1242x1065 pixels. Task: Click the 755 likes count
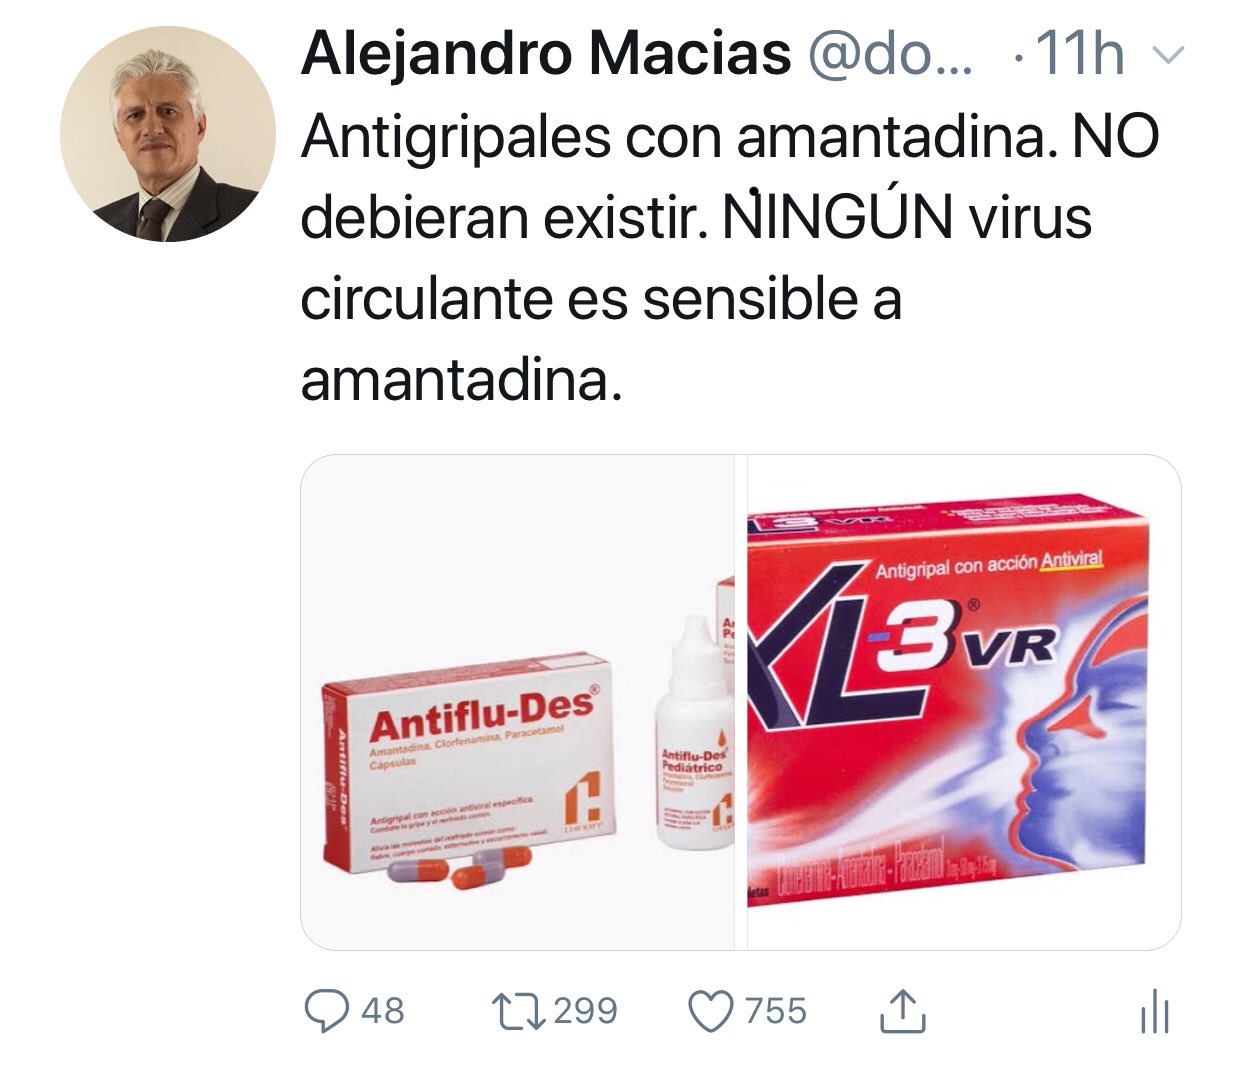point(775,1010)
